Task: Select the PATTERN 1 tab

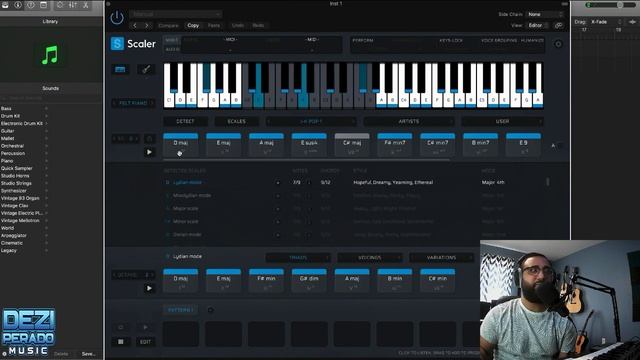Action: pyautogui.click(x=180, y=310)
